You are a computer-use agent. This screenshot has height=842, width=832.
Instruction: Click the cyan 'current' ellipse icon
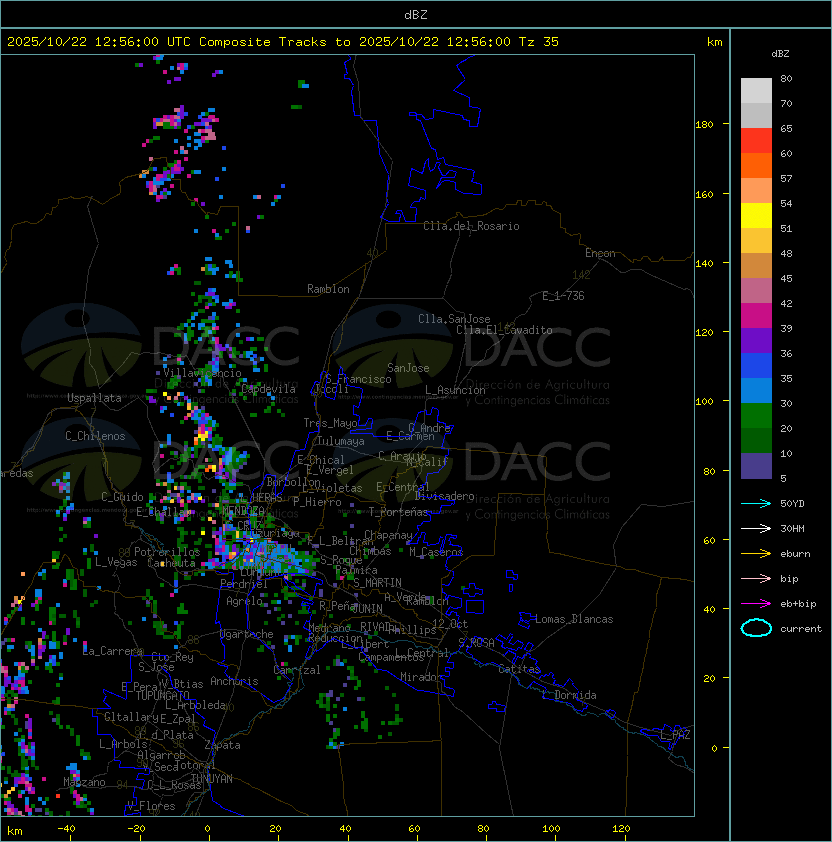click(x=756, y=628)
